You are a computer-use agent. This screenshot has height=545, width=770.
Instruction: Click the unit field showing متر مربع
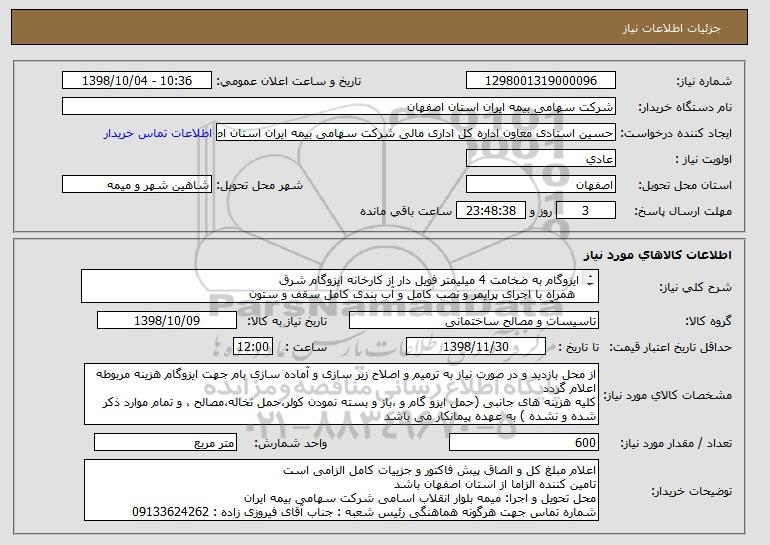(x=165, y=442)
